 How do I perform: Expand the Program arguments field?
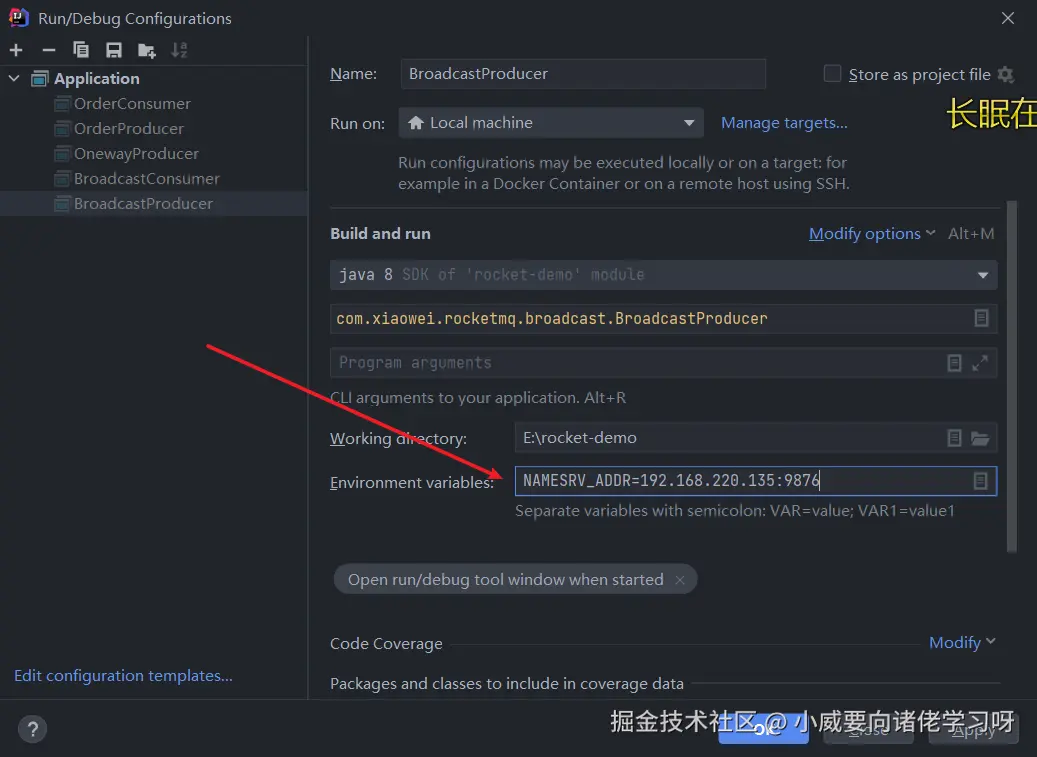click(980, 363)
